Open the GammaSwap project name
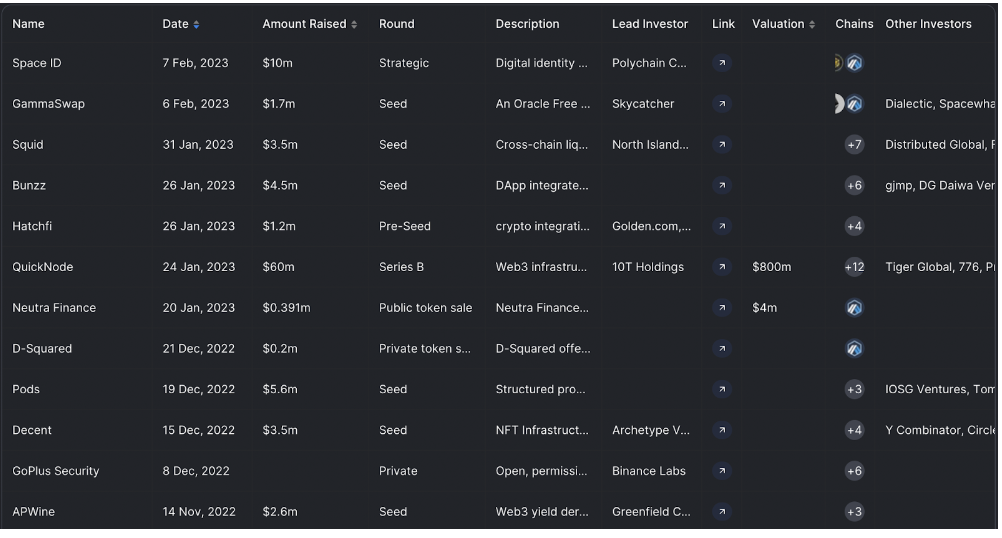Image resolution: width=1002 pixels, height=538 pixels. point(48,104)
